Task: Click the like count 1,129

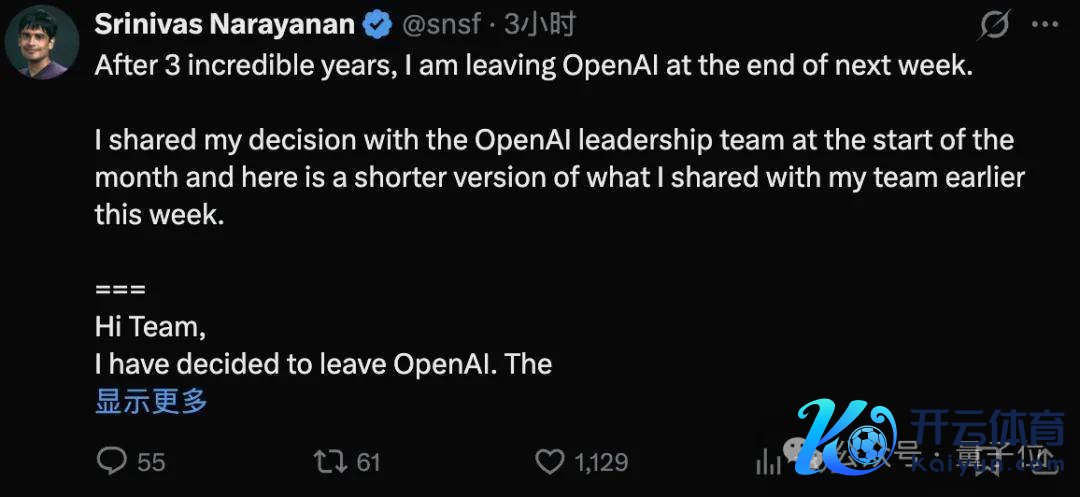Action: point(602,462)
